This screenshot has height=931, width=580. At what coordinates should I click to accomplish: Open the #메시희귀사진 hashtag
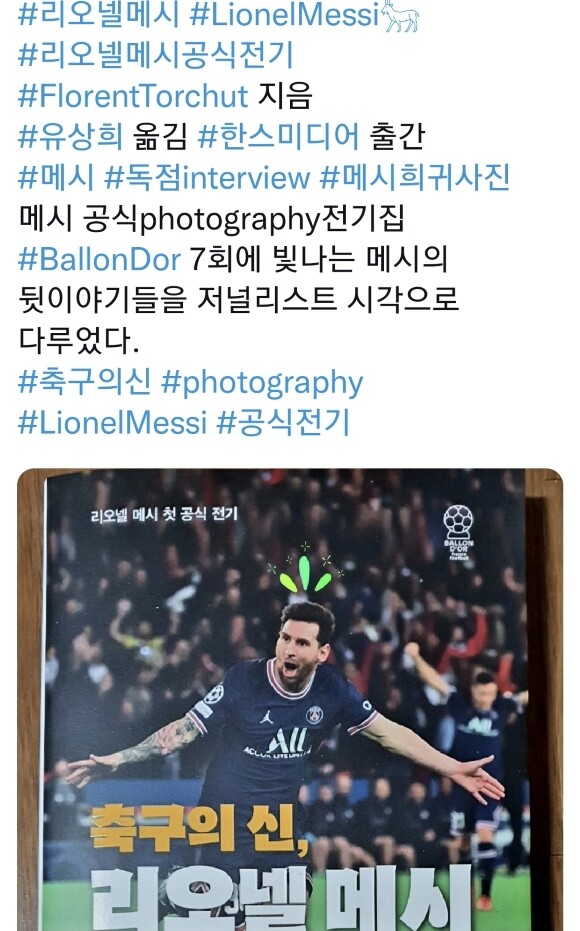coord(414,177)
